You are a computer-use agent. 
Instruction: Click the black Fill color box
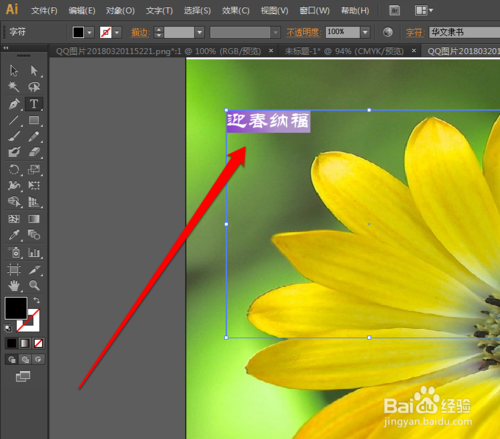(x=16, y=308)
